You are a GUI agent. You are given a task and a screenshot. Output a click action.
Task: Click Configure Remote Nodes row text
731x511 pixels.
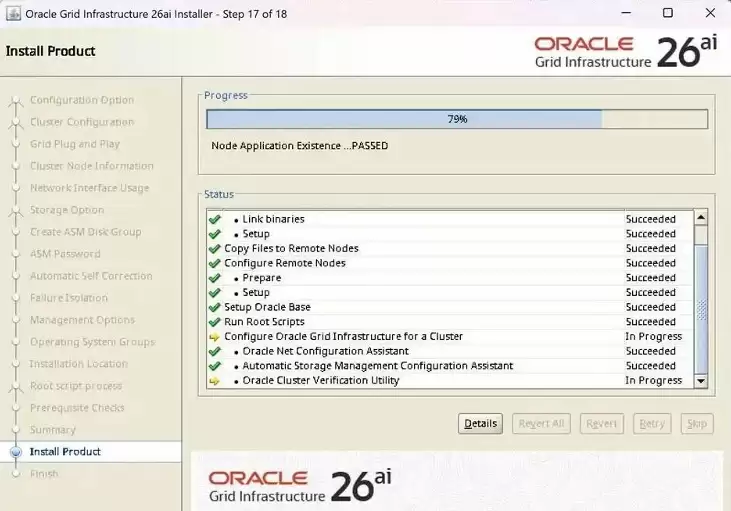pos(285,263)
